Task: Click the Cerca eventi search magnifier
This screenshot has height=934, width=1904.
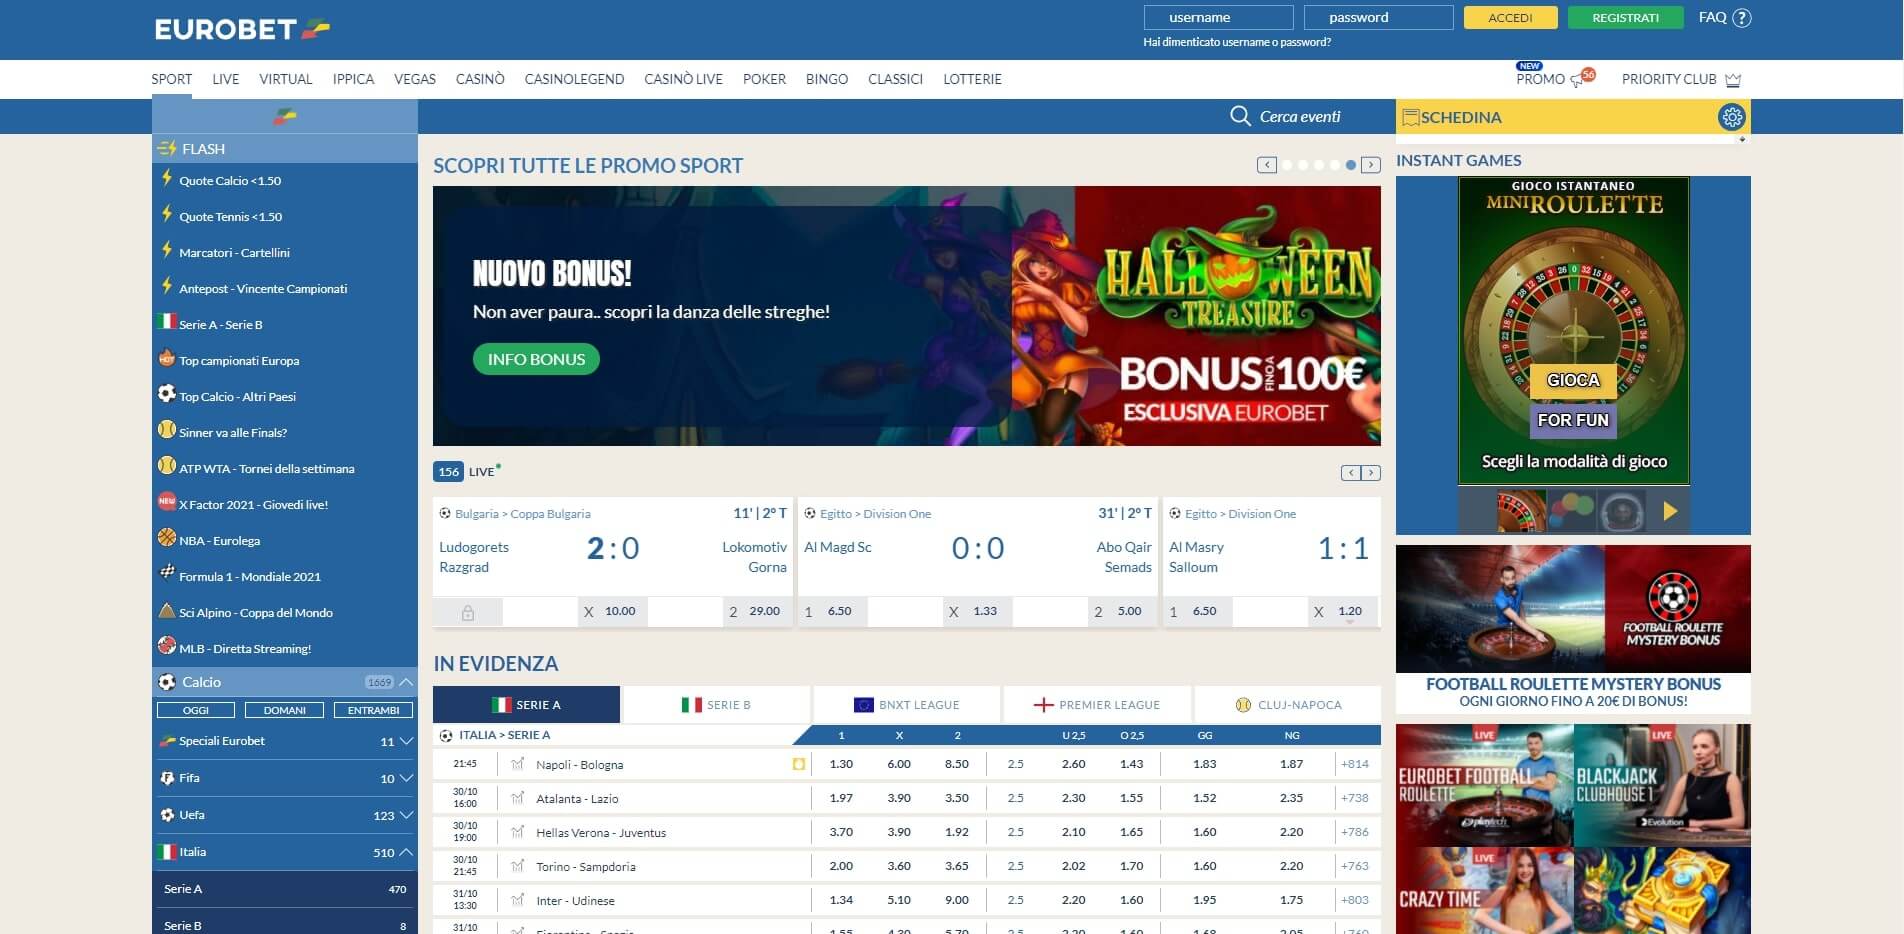Action: [1240, 116]
